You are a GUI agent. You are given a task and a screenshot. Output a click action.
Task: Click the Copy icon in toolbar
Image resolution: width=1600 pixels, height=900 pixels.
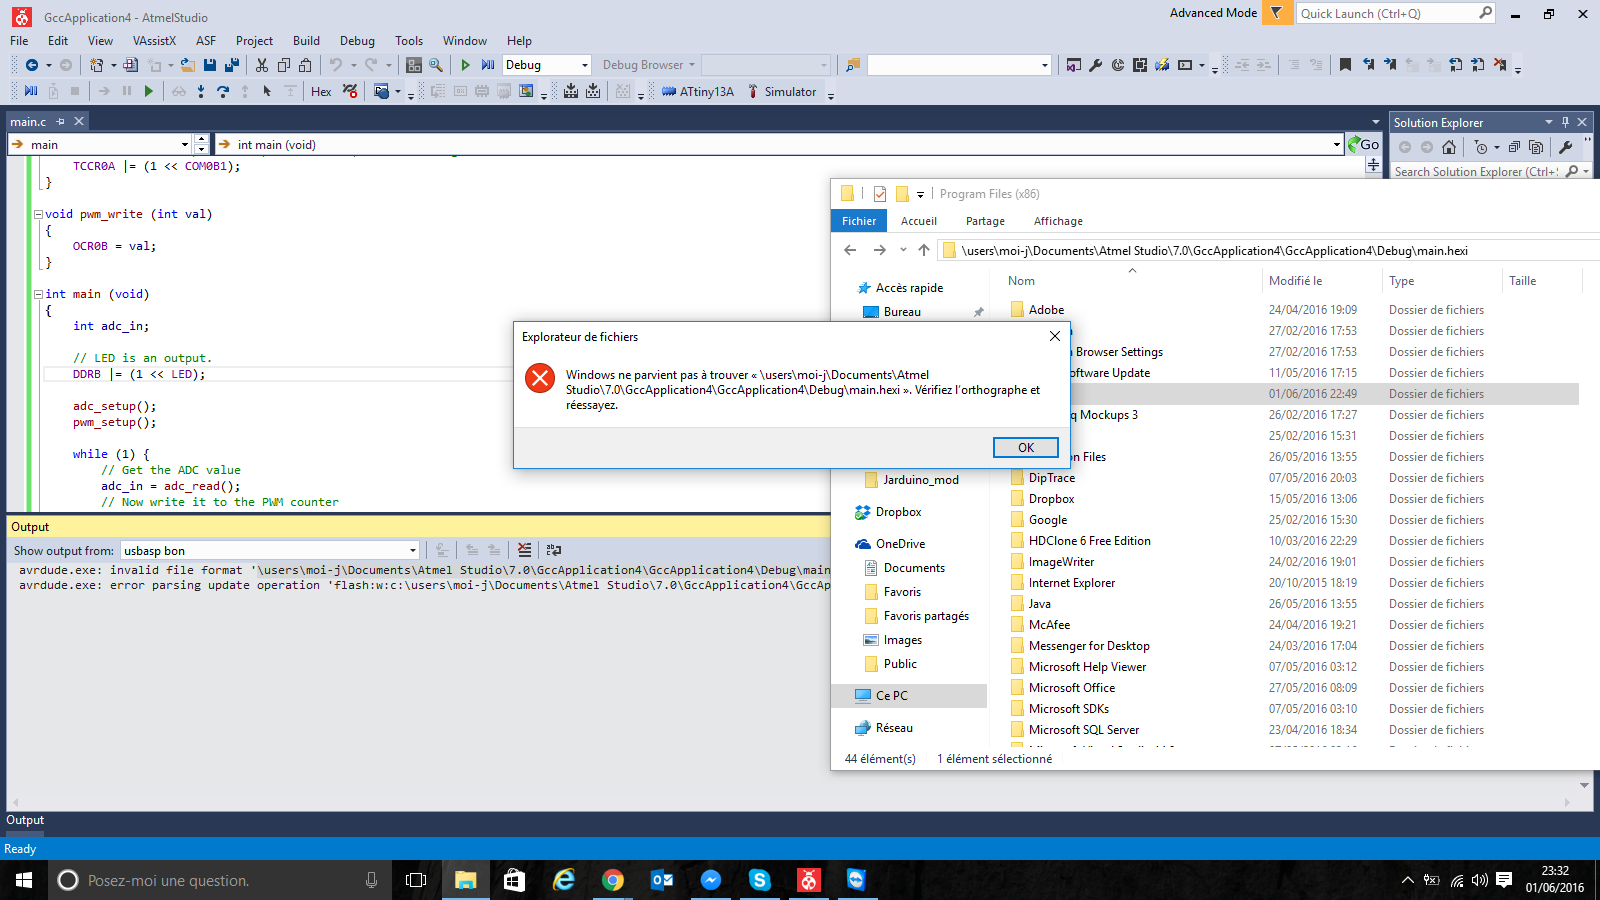click(284, 65)
